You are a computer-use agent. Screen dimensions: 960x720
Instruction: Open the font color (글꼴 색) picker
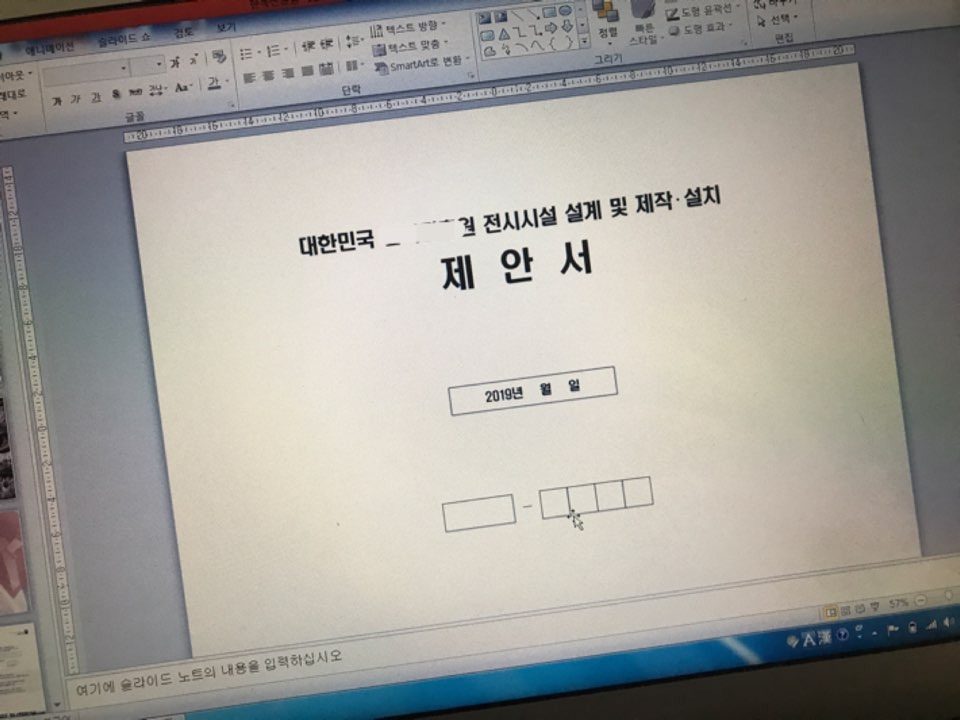coord(212,84)
